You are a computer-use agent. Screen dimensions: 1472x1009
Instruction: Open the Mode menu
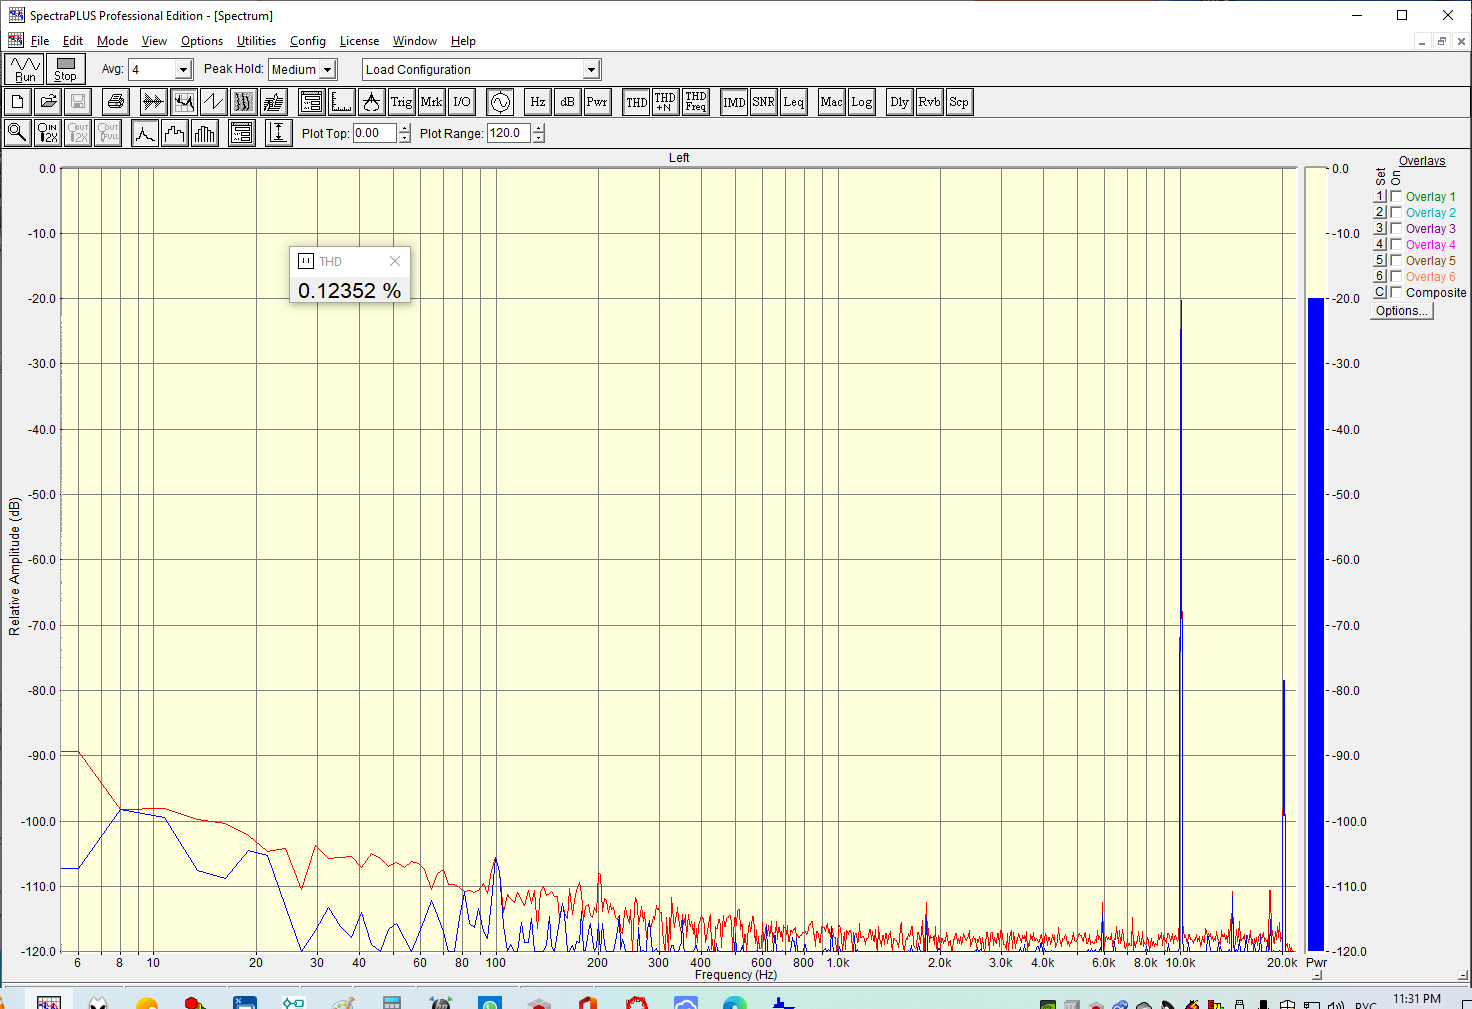(x=112, y=41)
